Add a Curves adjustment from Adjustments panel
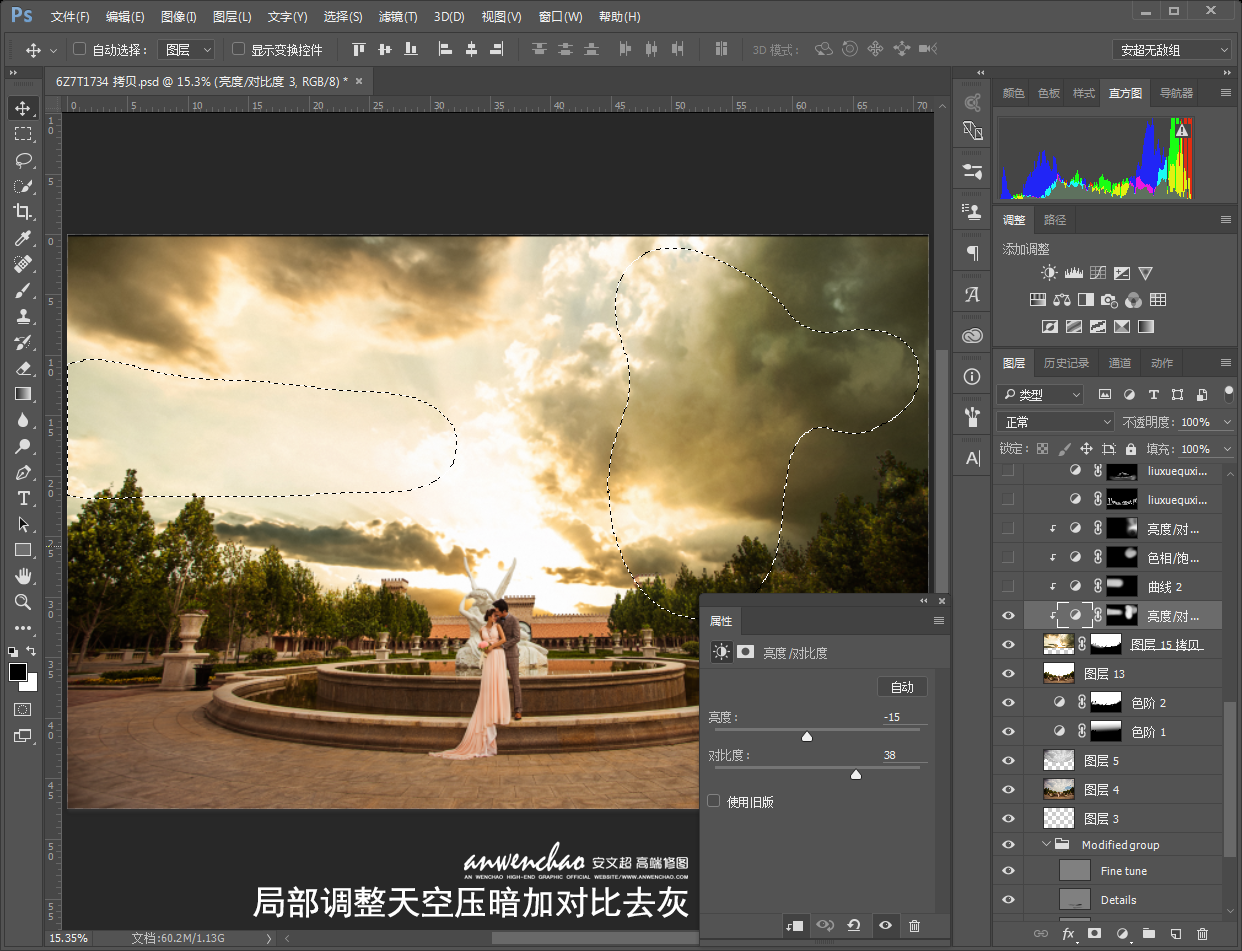1242x951 pixels. pos(1097,273)
